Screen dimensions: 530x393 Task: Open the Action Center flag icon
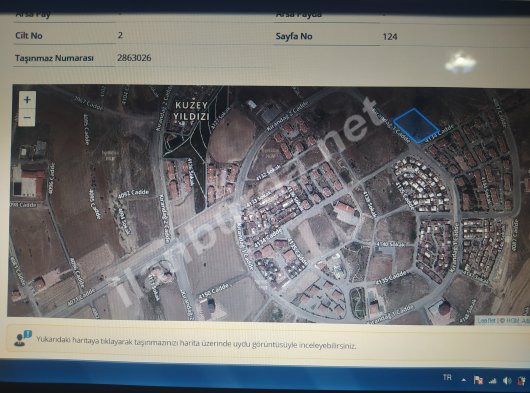click(x=478, y=380)
